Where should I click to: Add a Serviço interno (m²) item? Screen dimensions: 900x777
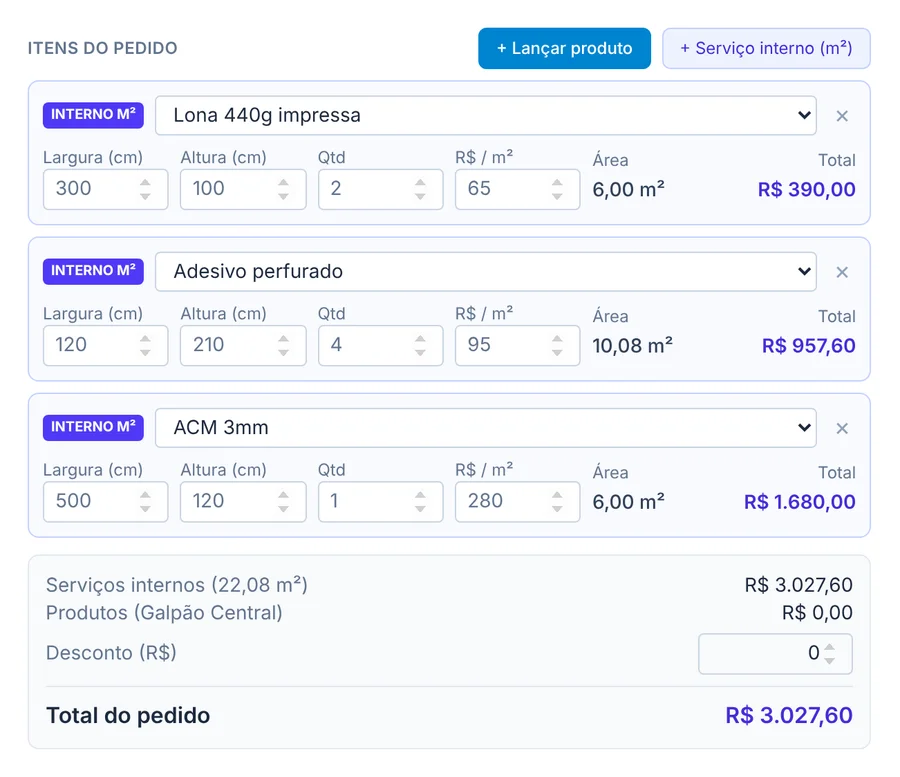[766, 48]
